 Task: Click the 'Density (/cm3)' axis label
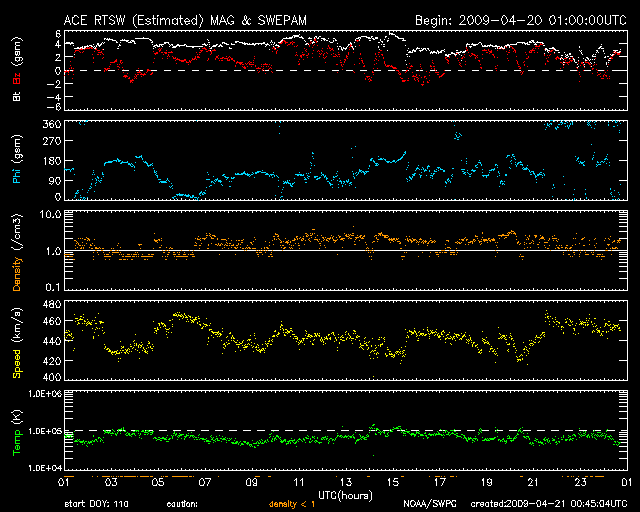[17, 252]
